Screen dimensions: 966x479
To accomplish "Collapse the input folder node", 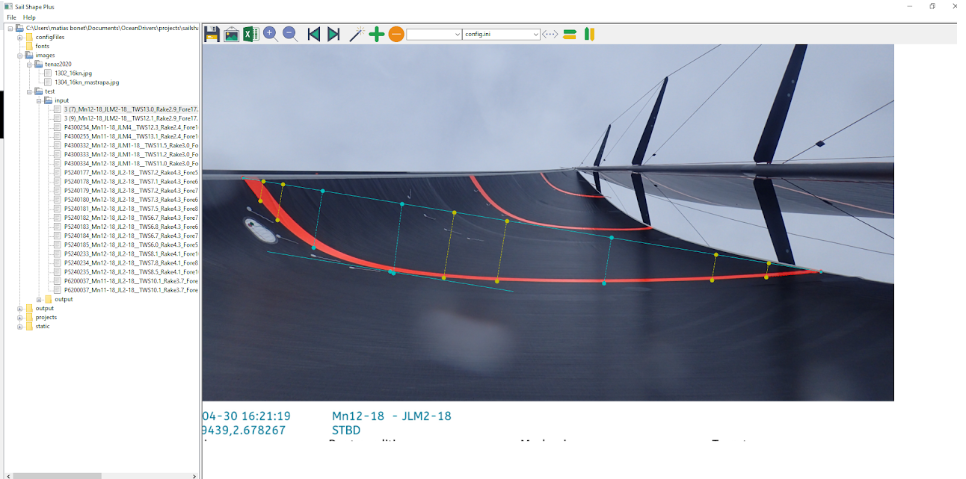I will pyautogui.click(x=38, y=100).
